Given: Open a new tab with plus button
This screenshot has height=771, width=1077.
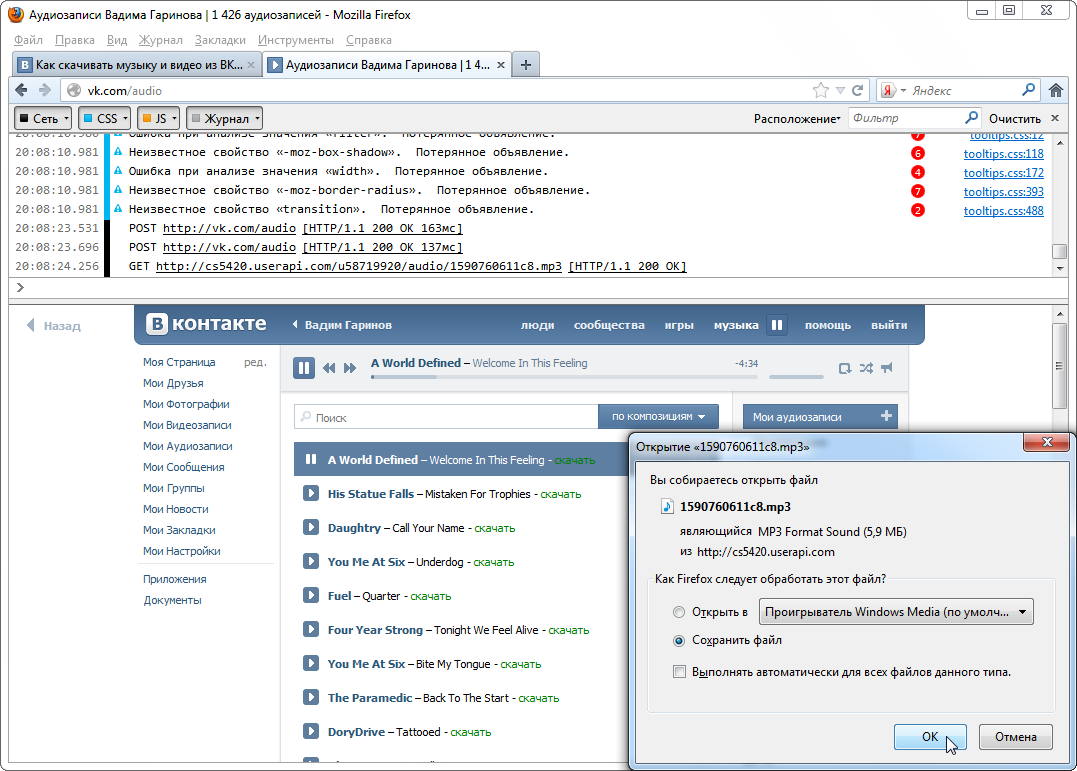Looking at the screenshot, I should (525, 65).
